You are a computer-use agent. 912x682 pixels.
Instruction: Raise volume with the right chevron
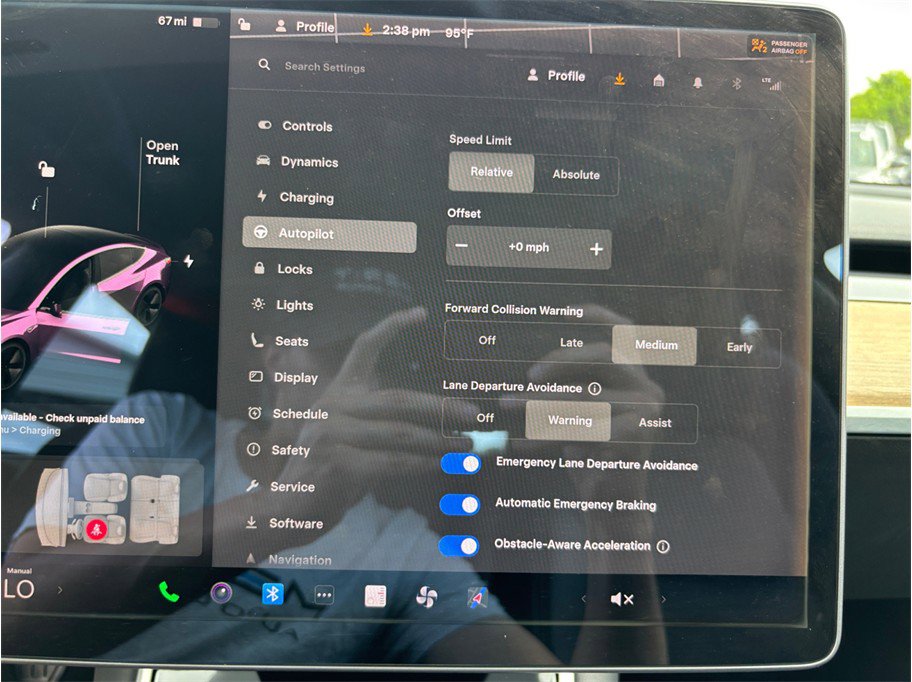click(x=662, y=598)
